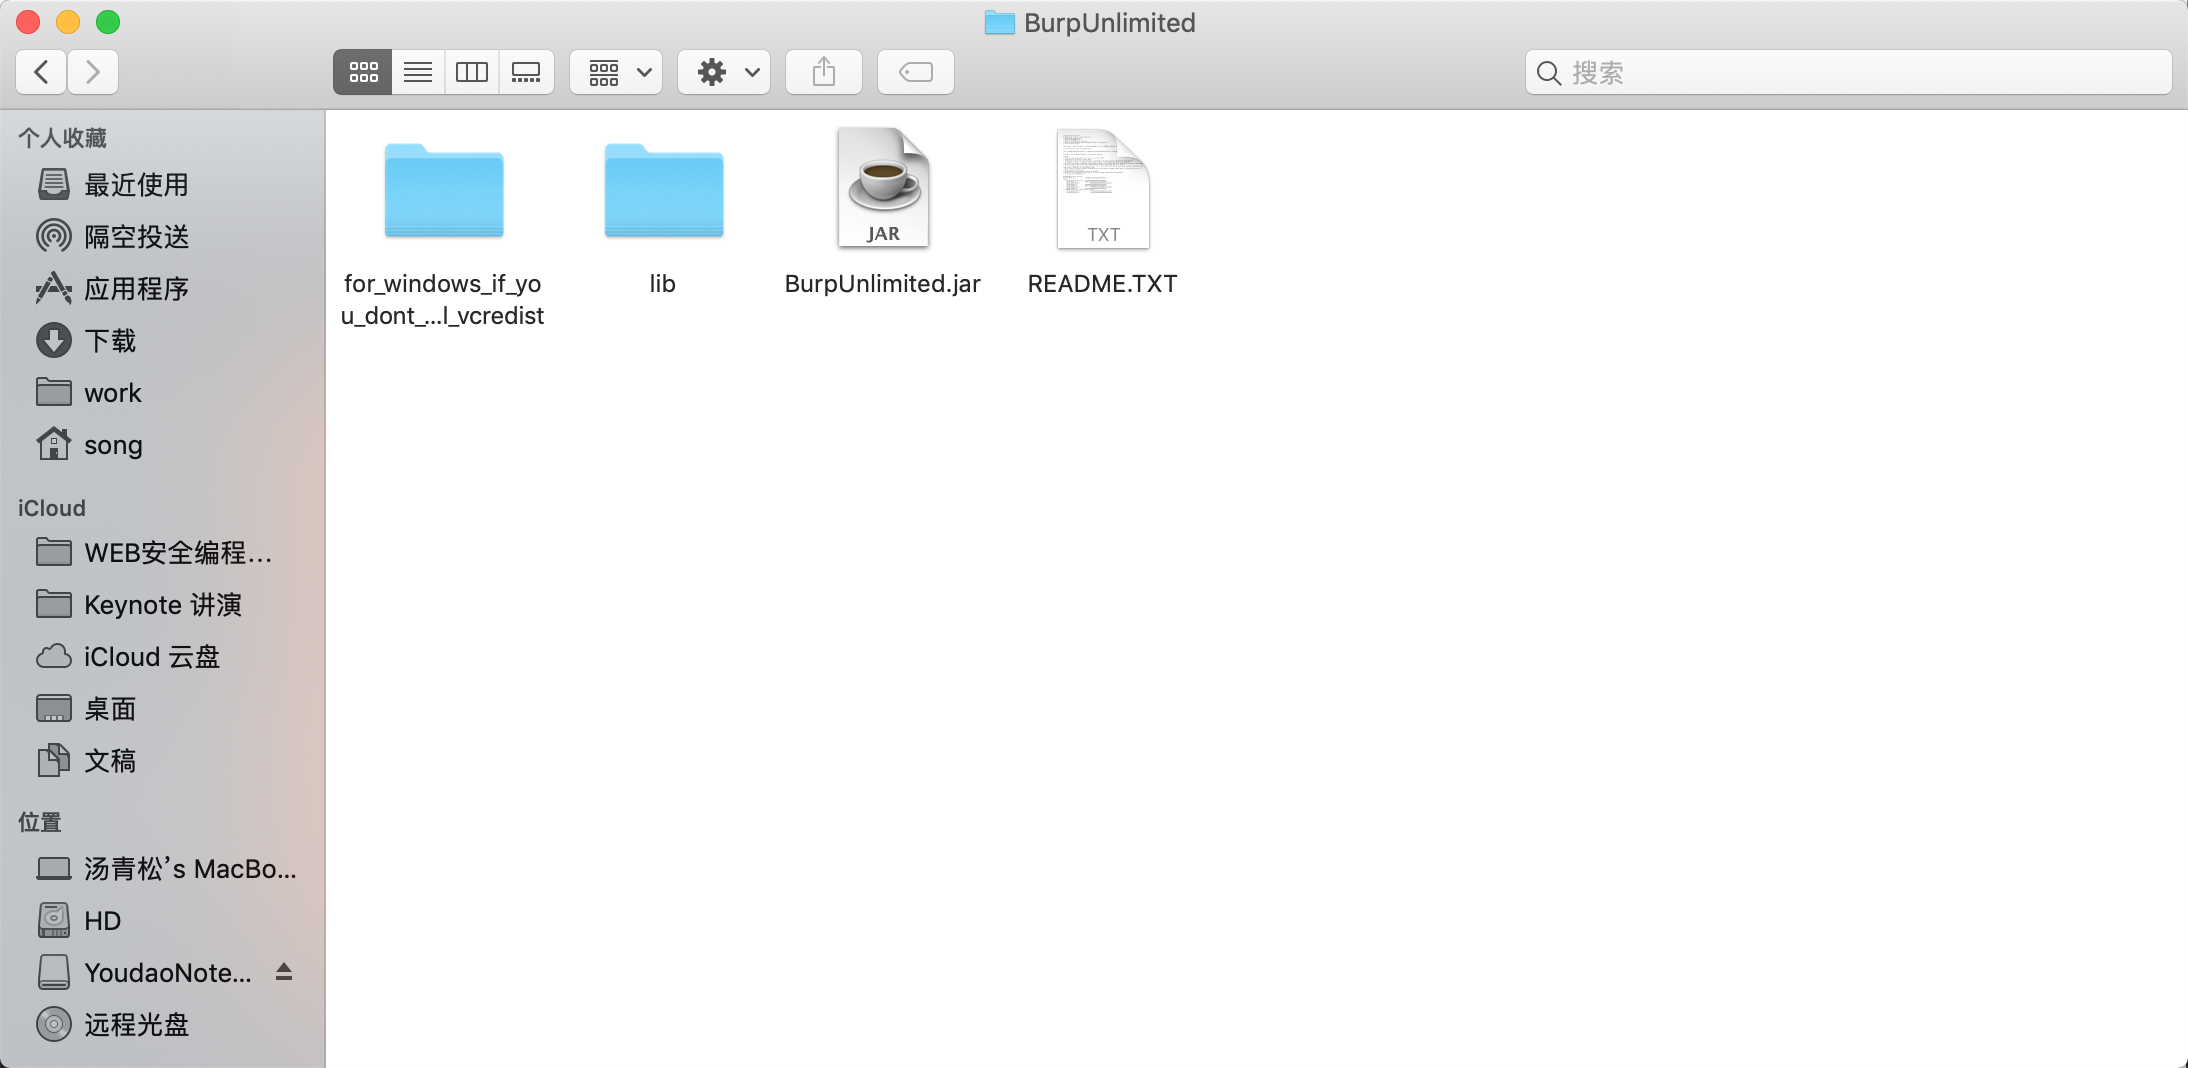Open the Applications sidebar item
2188x1068 pixels.
[x=136, y=289]
